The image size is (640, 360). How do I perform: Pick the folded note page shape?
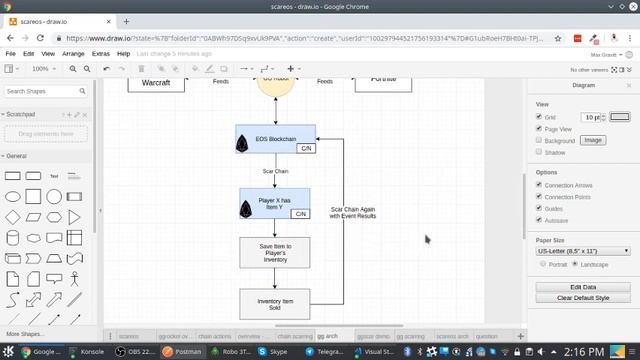point(13,279)
